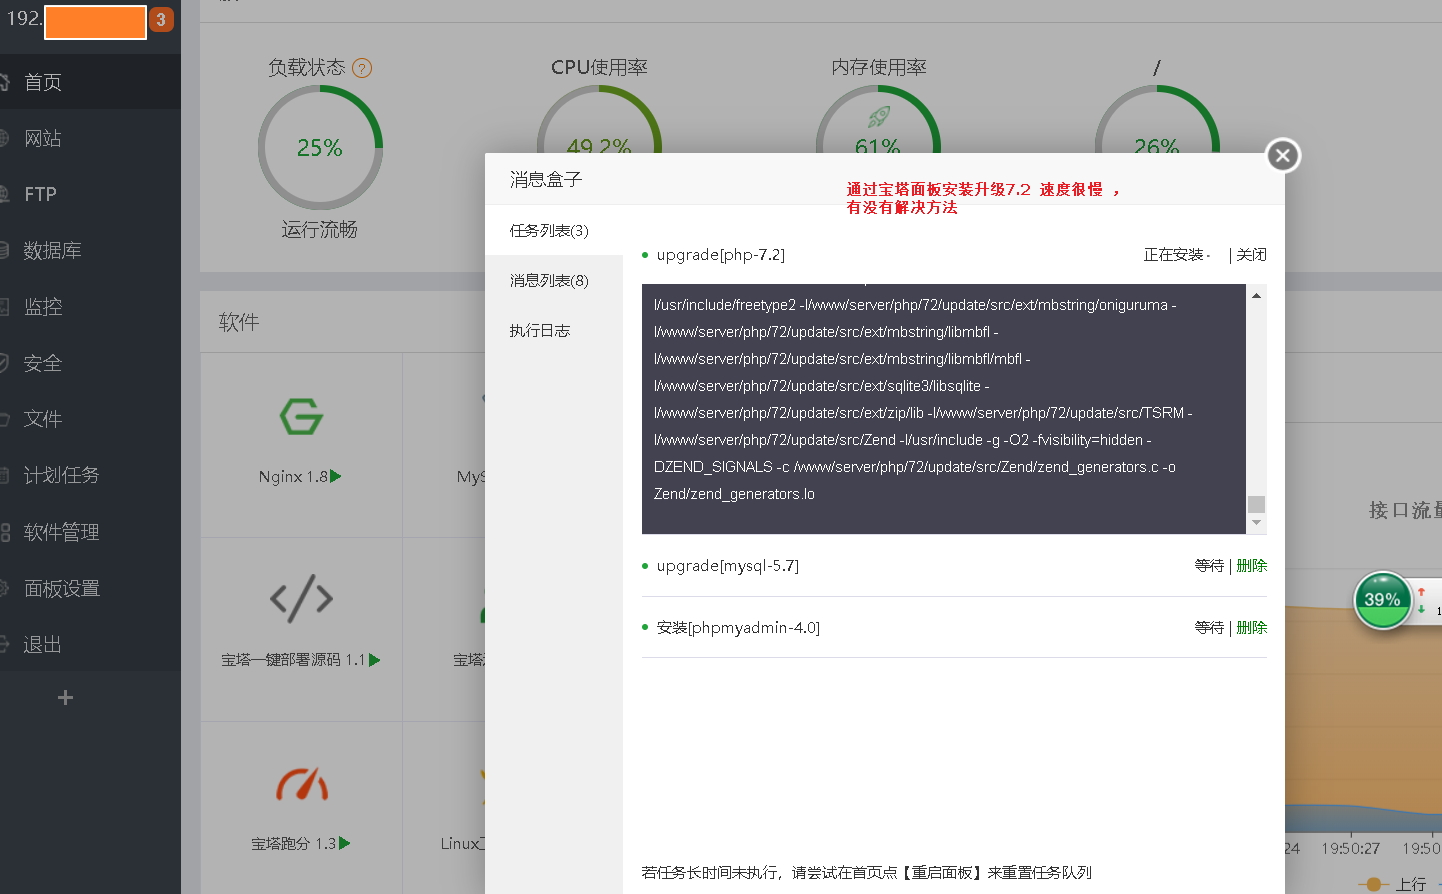
Task: Click 关闭 for the php-7.2 upgrade
Action: click(1251, 255)
